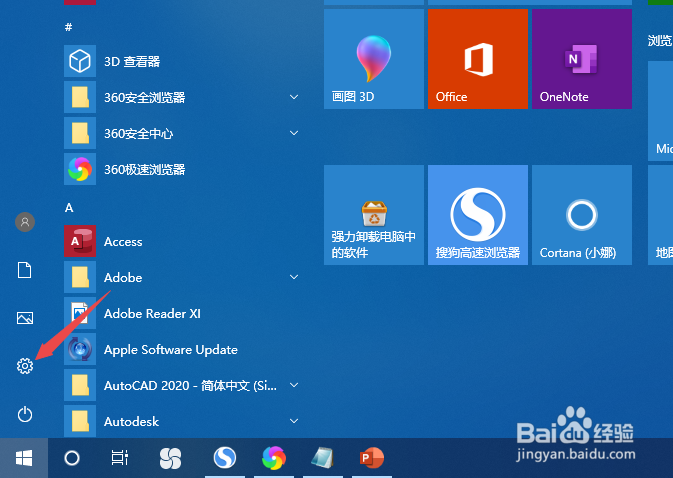Launch 3D 查看器 app icon

tap(80, 61)
